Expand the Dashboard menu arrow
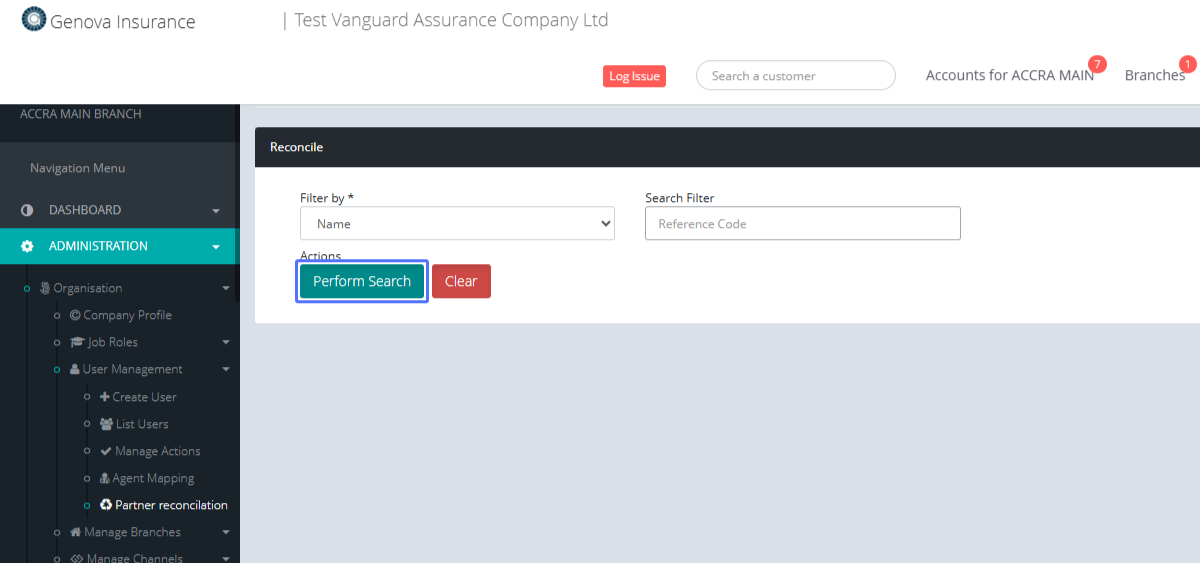Viewport: 1200px width, 563px height. [216, 211]
